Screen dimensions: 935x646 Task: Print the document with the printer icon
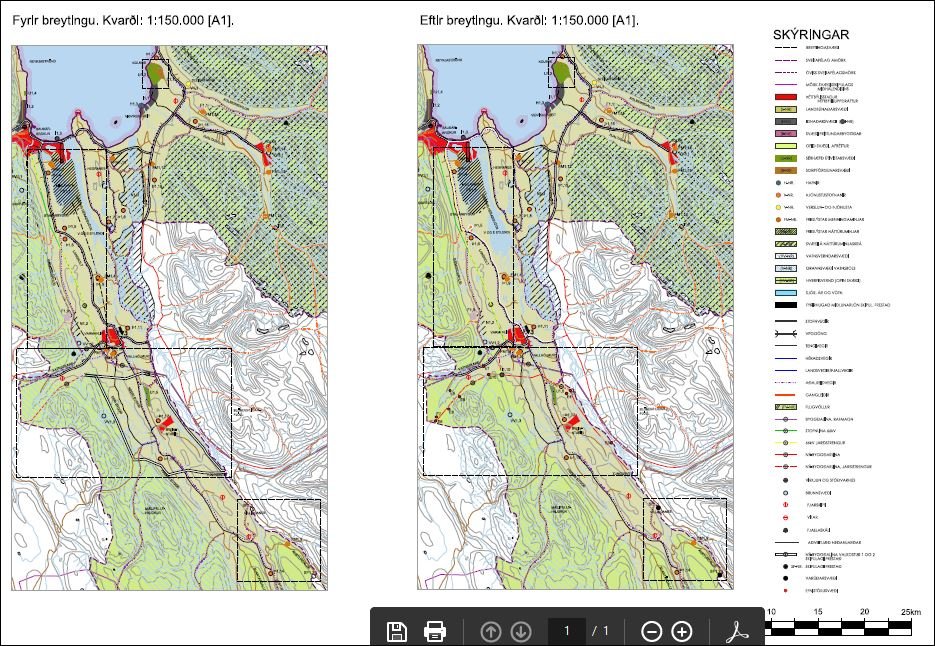point(435,631)
